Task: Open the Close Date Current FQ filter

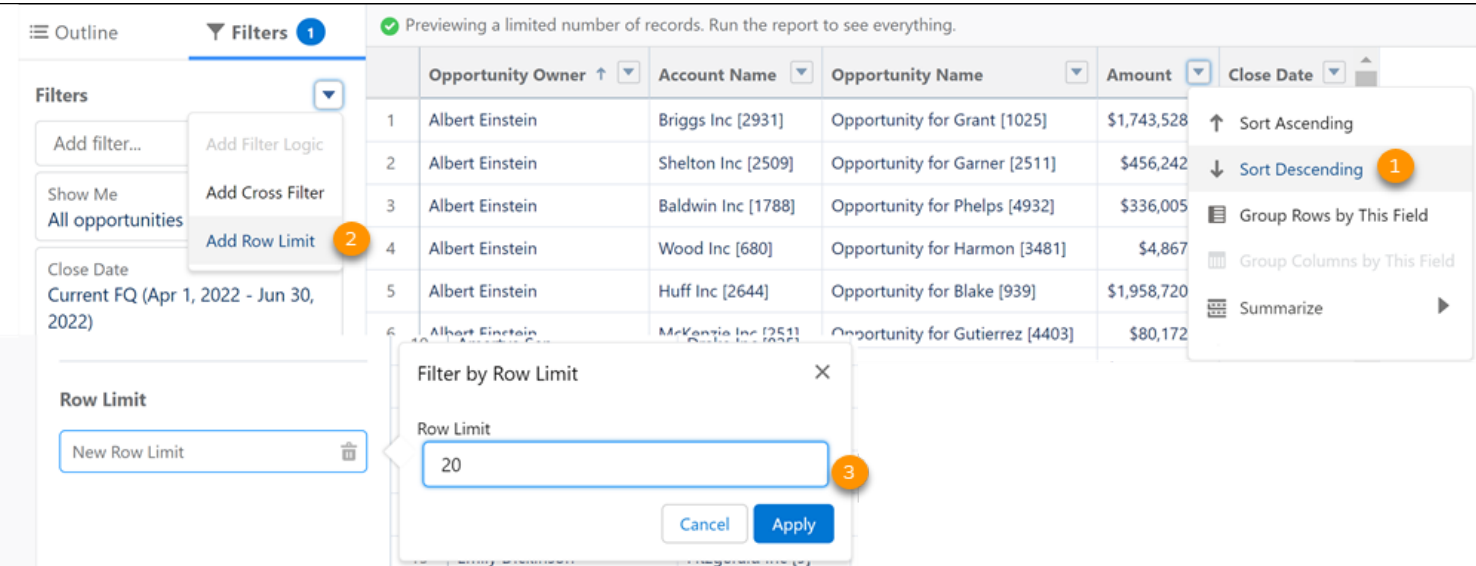Action: (190, 295)
